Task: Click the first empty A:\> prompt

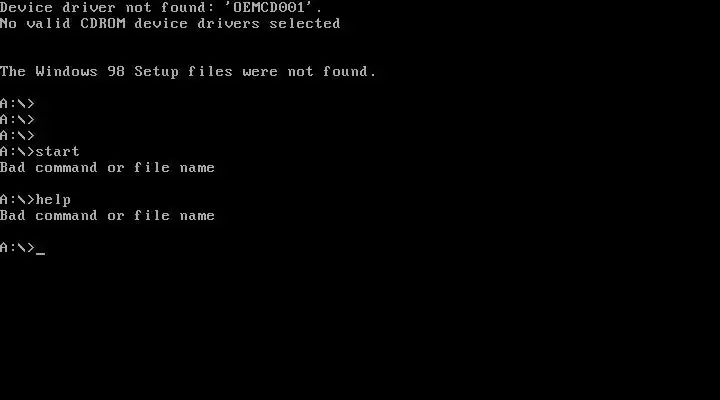Action: pyautogui.click(x=17, y=104)
